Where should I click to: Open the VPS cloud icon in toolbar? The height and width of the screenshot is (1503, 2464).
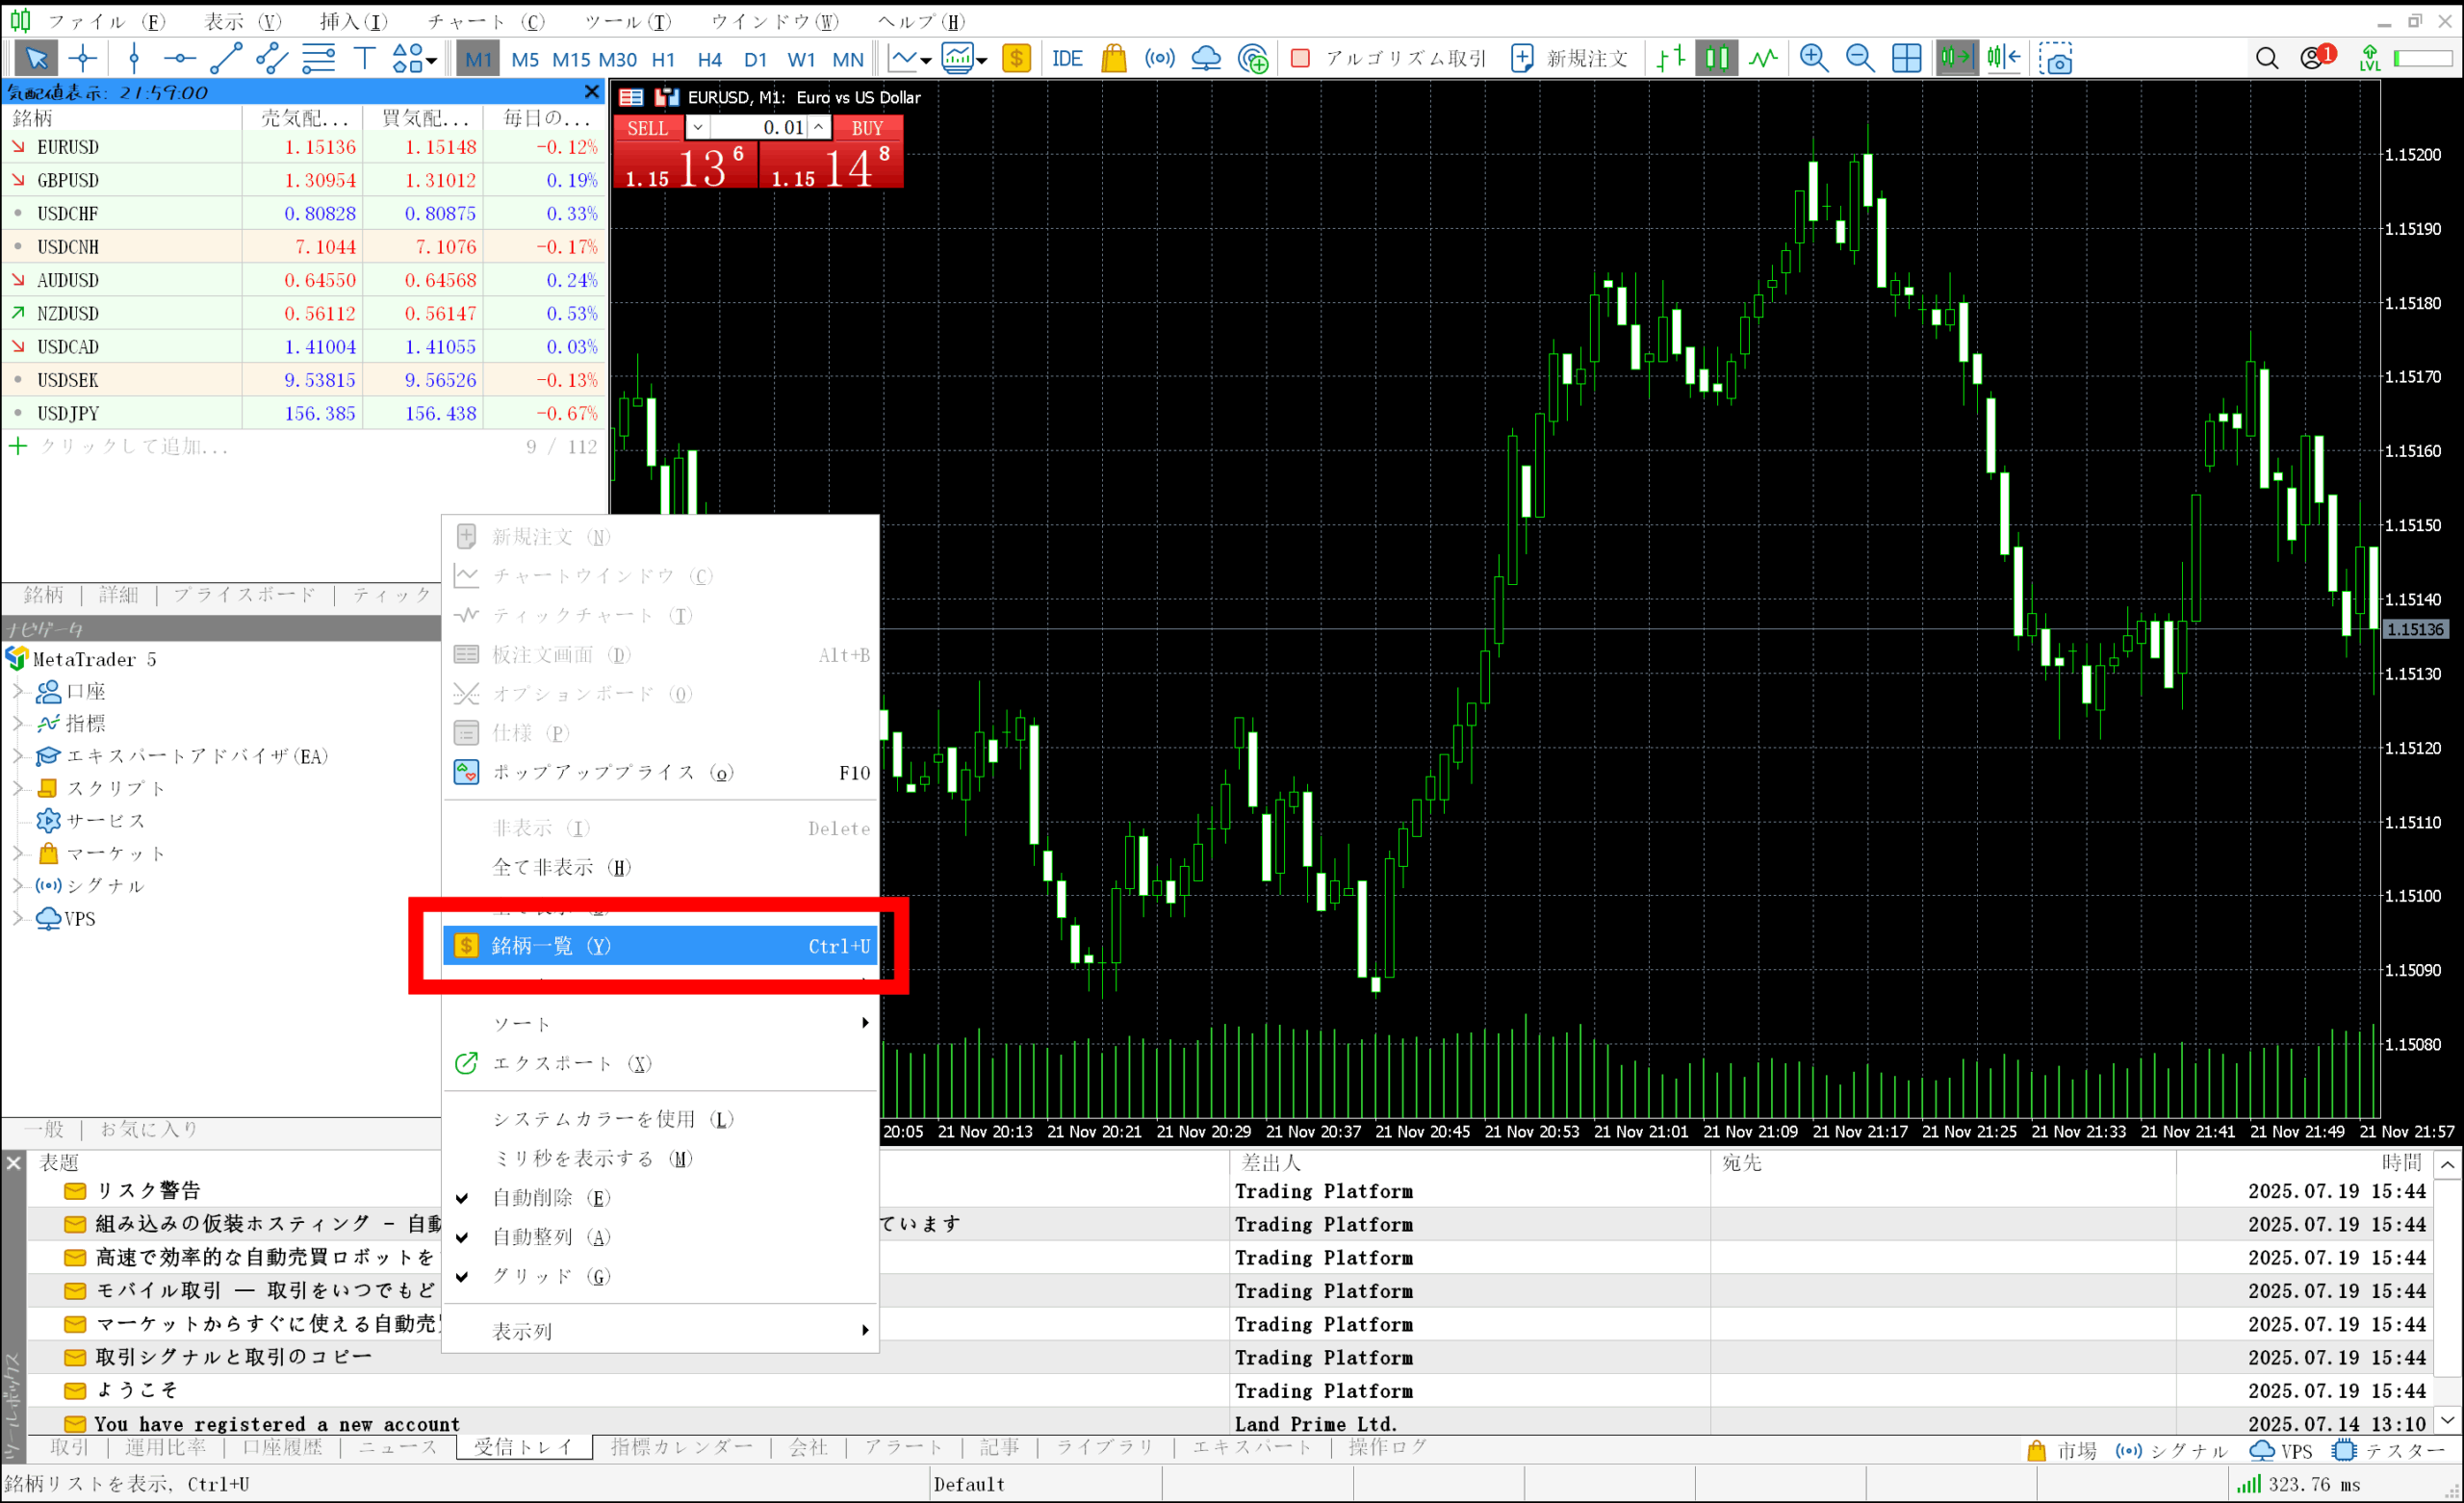coord(1206,59)
